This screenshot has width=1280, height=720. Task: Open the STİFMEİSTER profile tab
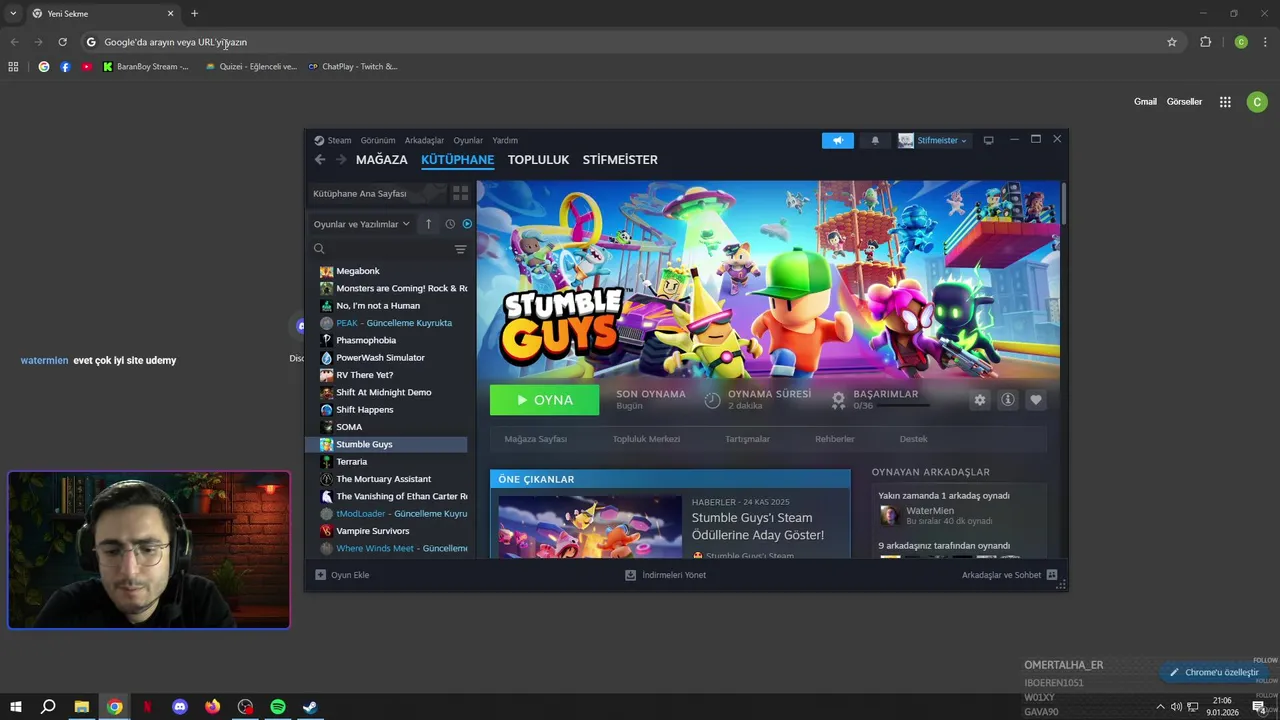click(x=620, y=159)
